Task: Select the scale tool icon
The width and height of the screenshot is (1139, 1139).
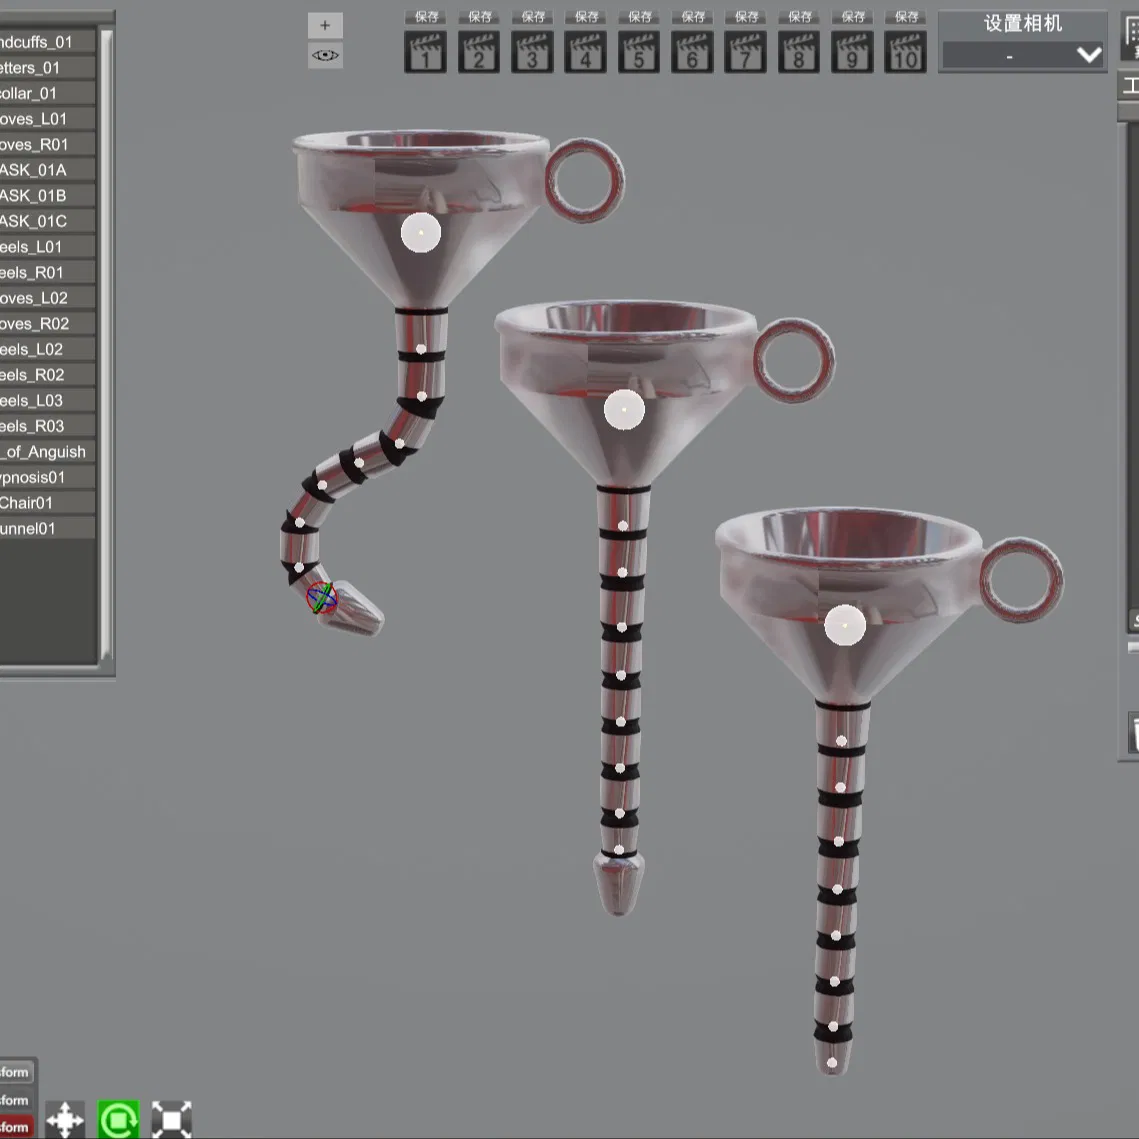Action: tap(171, 1119)
